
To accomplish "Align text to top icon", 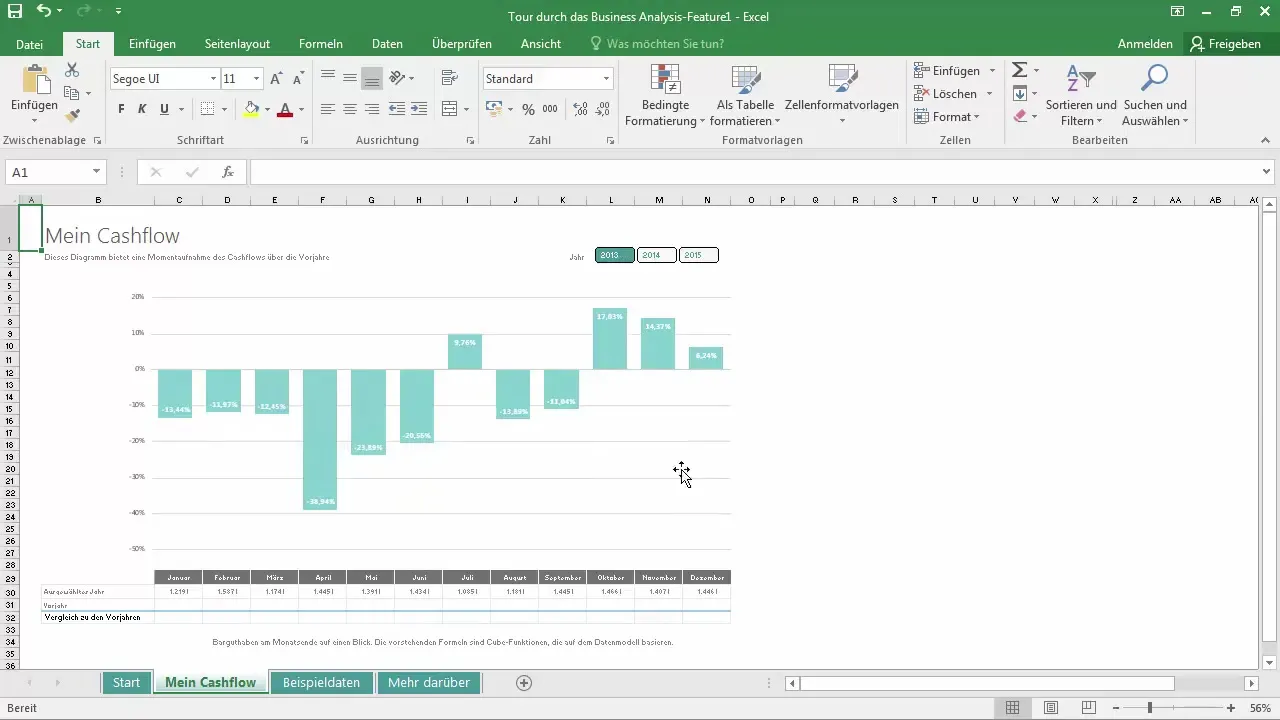I will tap(328, 78).
